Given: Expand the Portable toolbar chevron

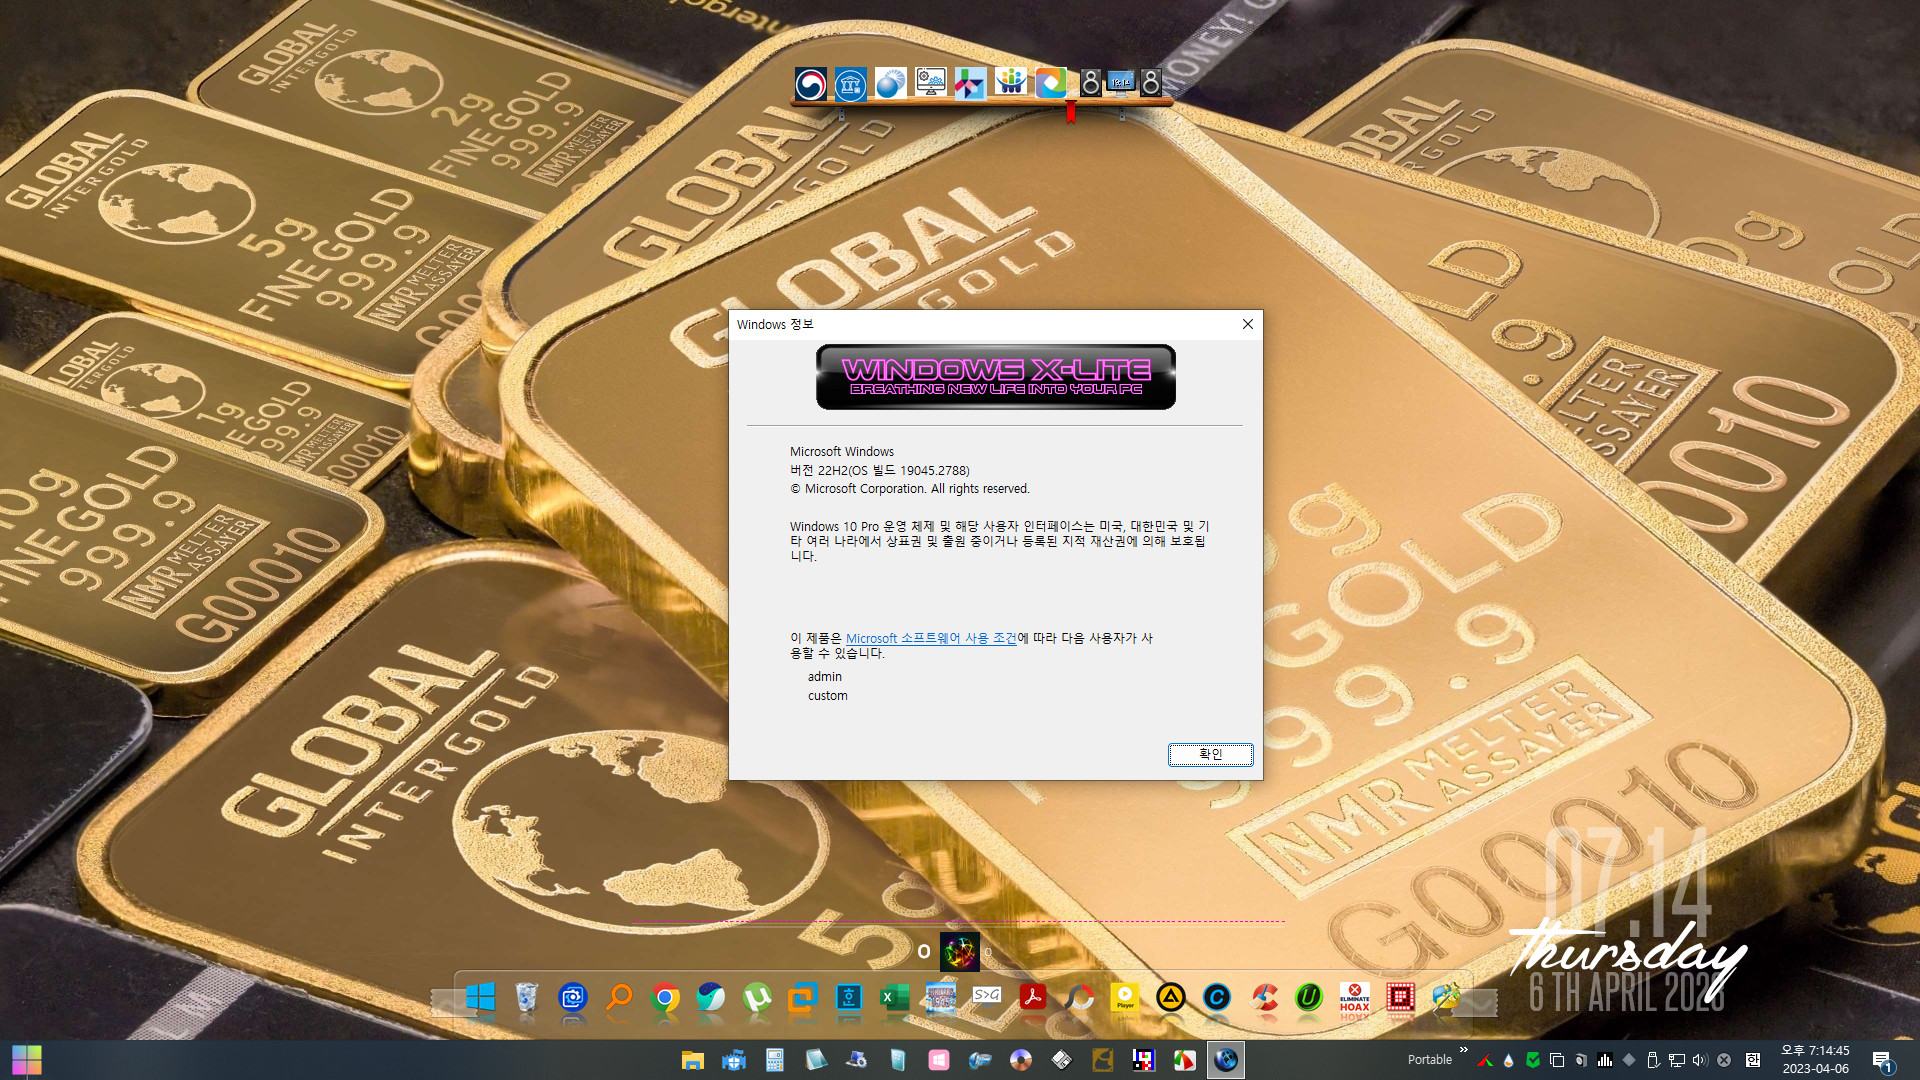Looking at the screenshot, I should tap(1464, 1050).
